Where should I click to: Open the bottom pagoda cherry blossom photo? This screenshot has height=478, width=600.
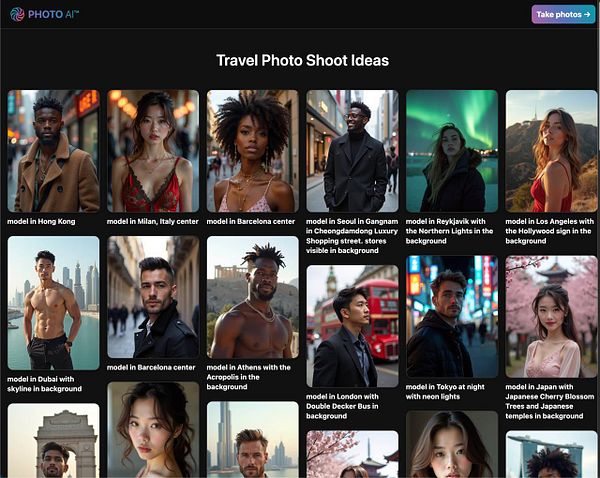352,454
